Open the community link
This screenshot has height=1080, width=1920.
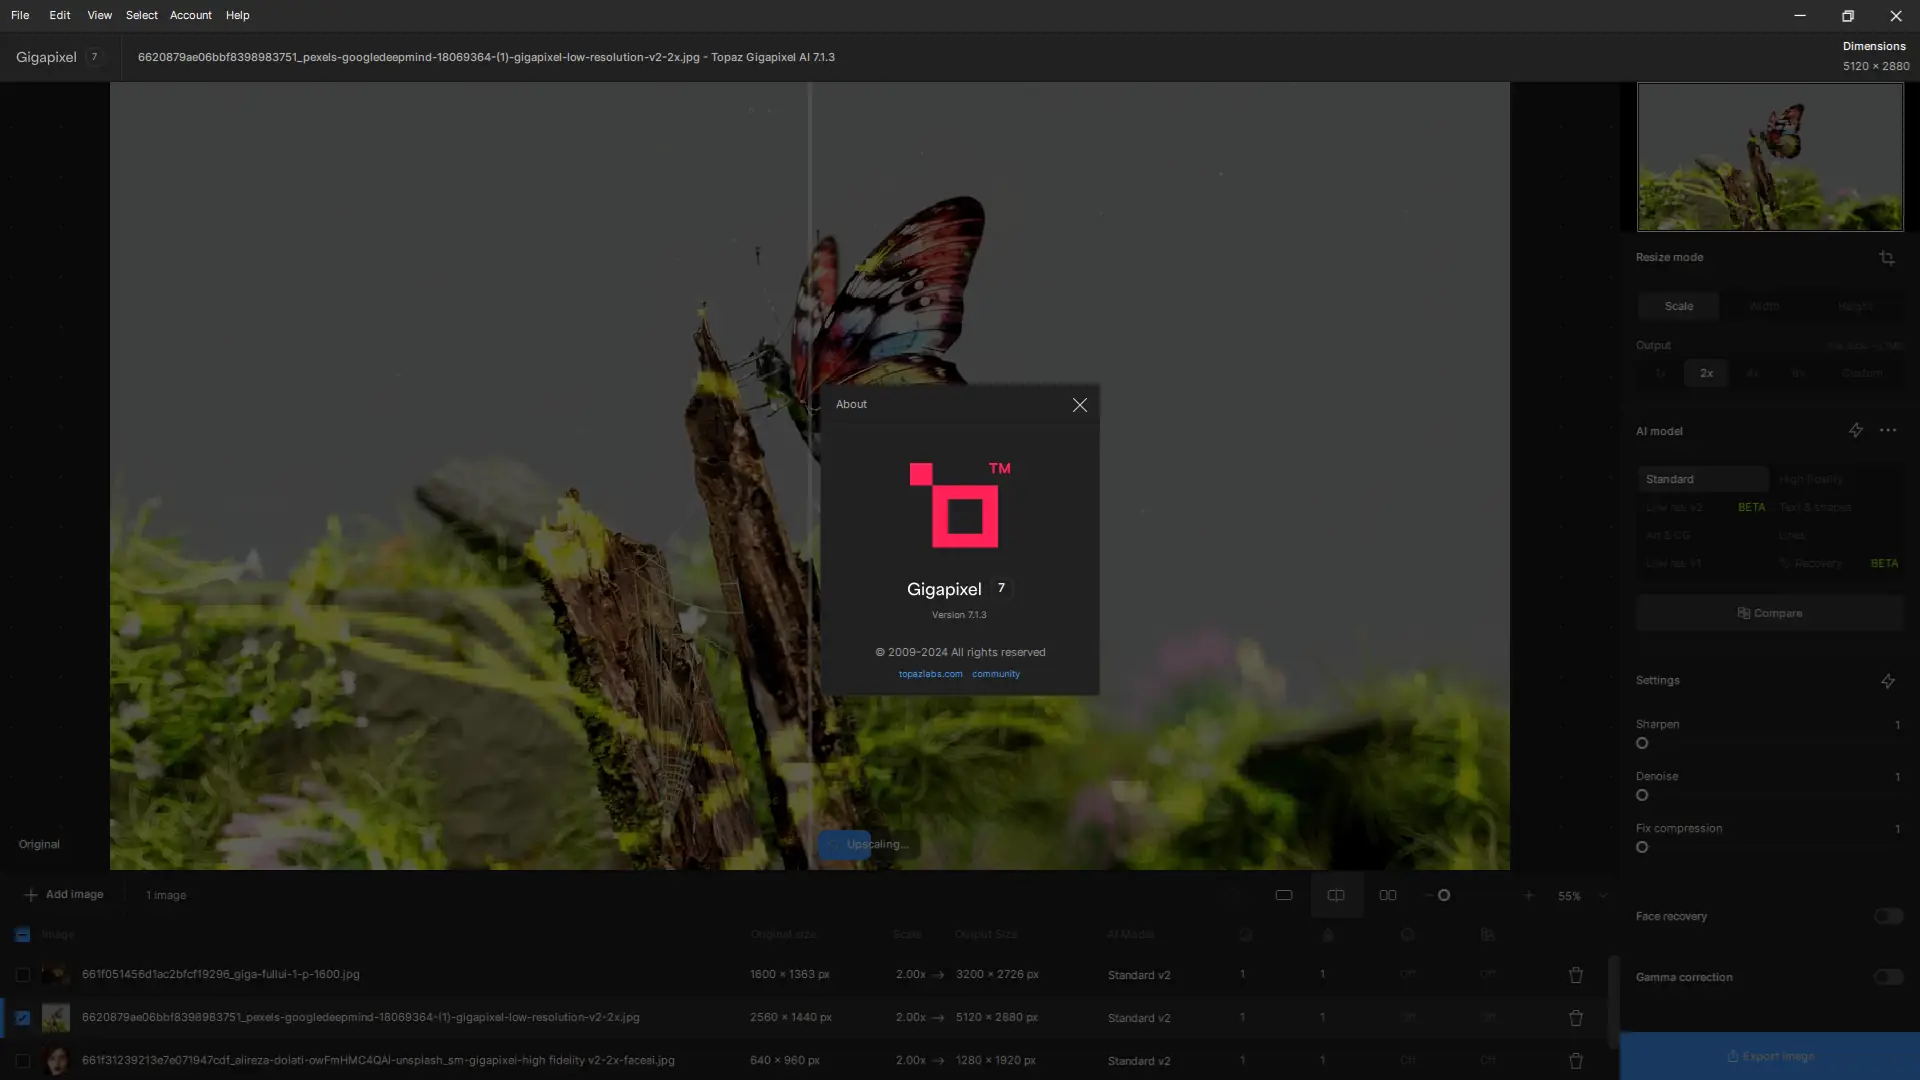996,674
